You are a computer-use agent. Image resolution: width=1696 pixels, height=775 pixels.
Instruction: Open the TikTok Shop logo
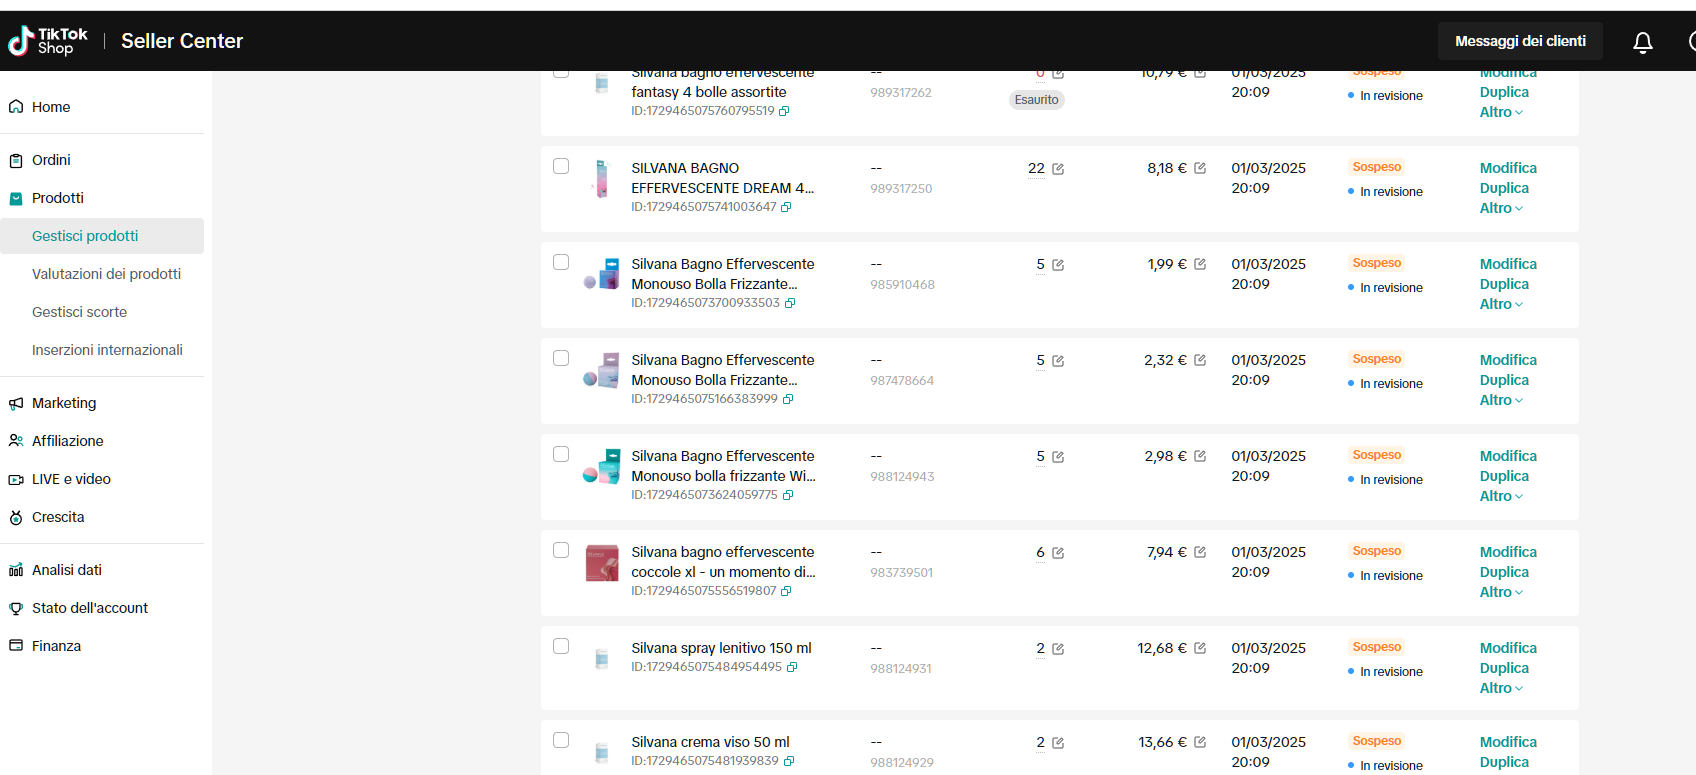[x=48, y=41]
